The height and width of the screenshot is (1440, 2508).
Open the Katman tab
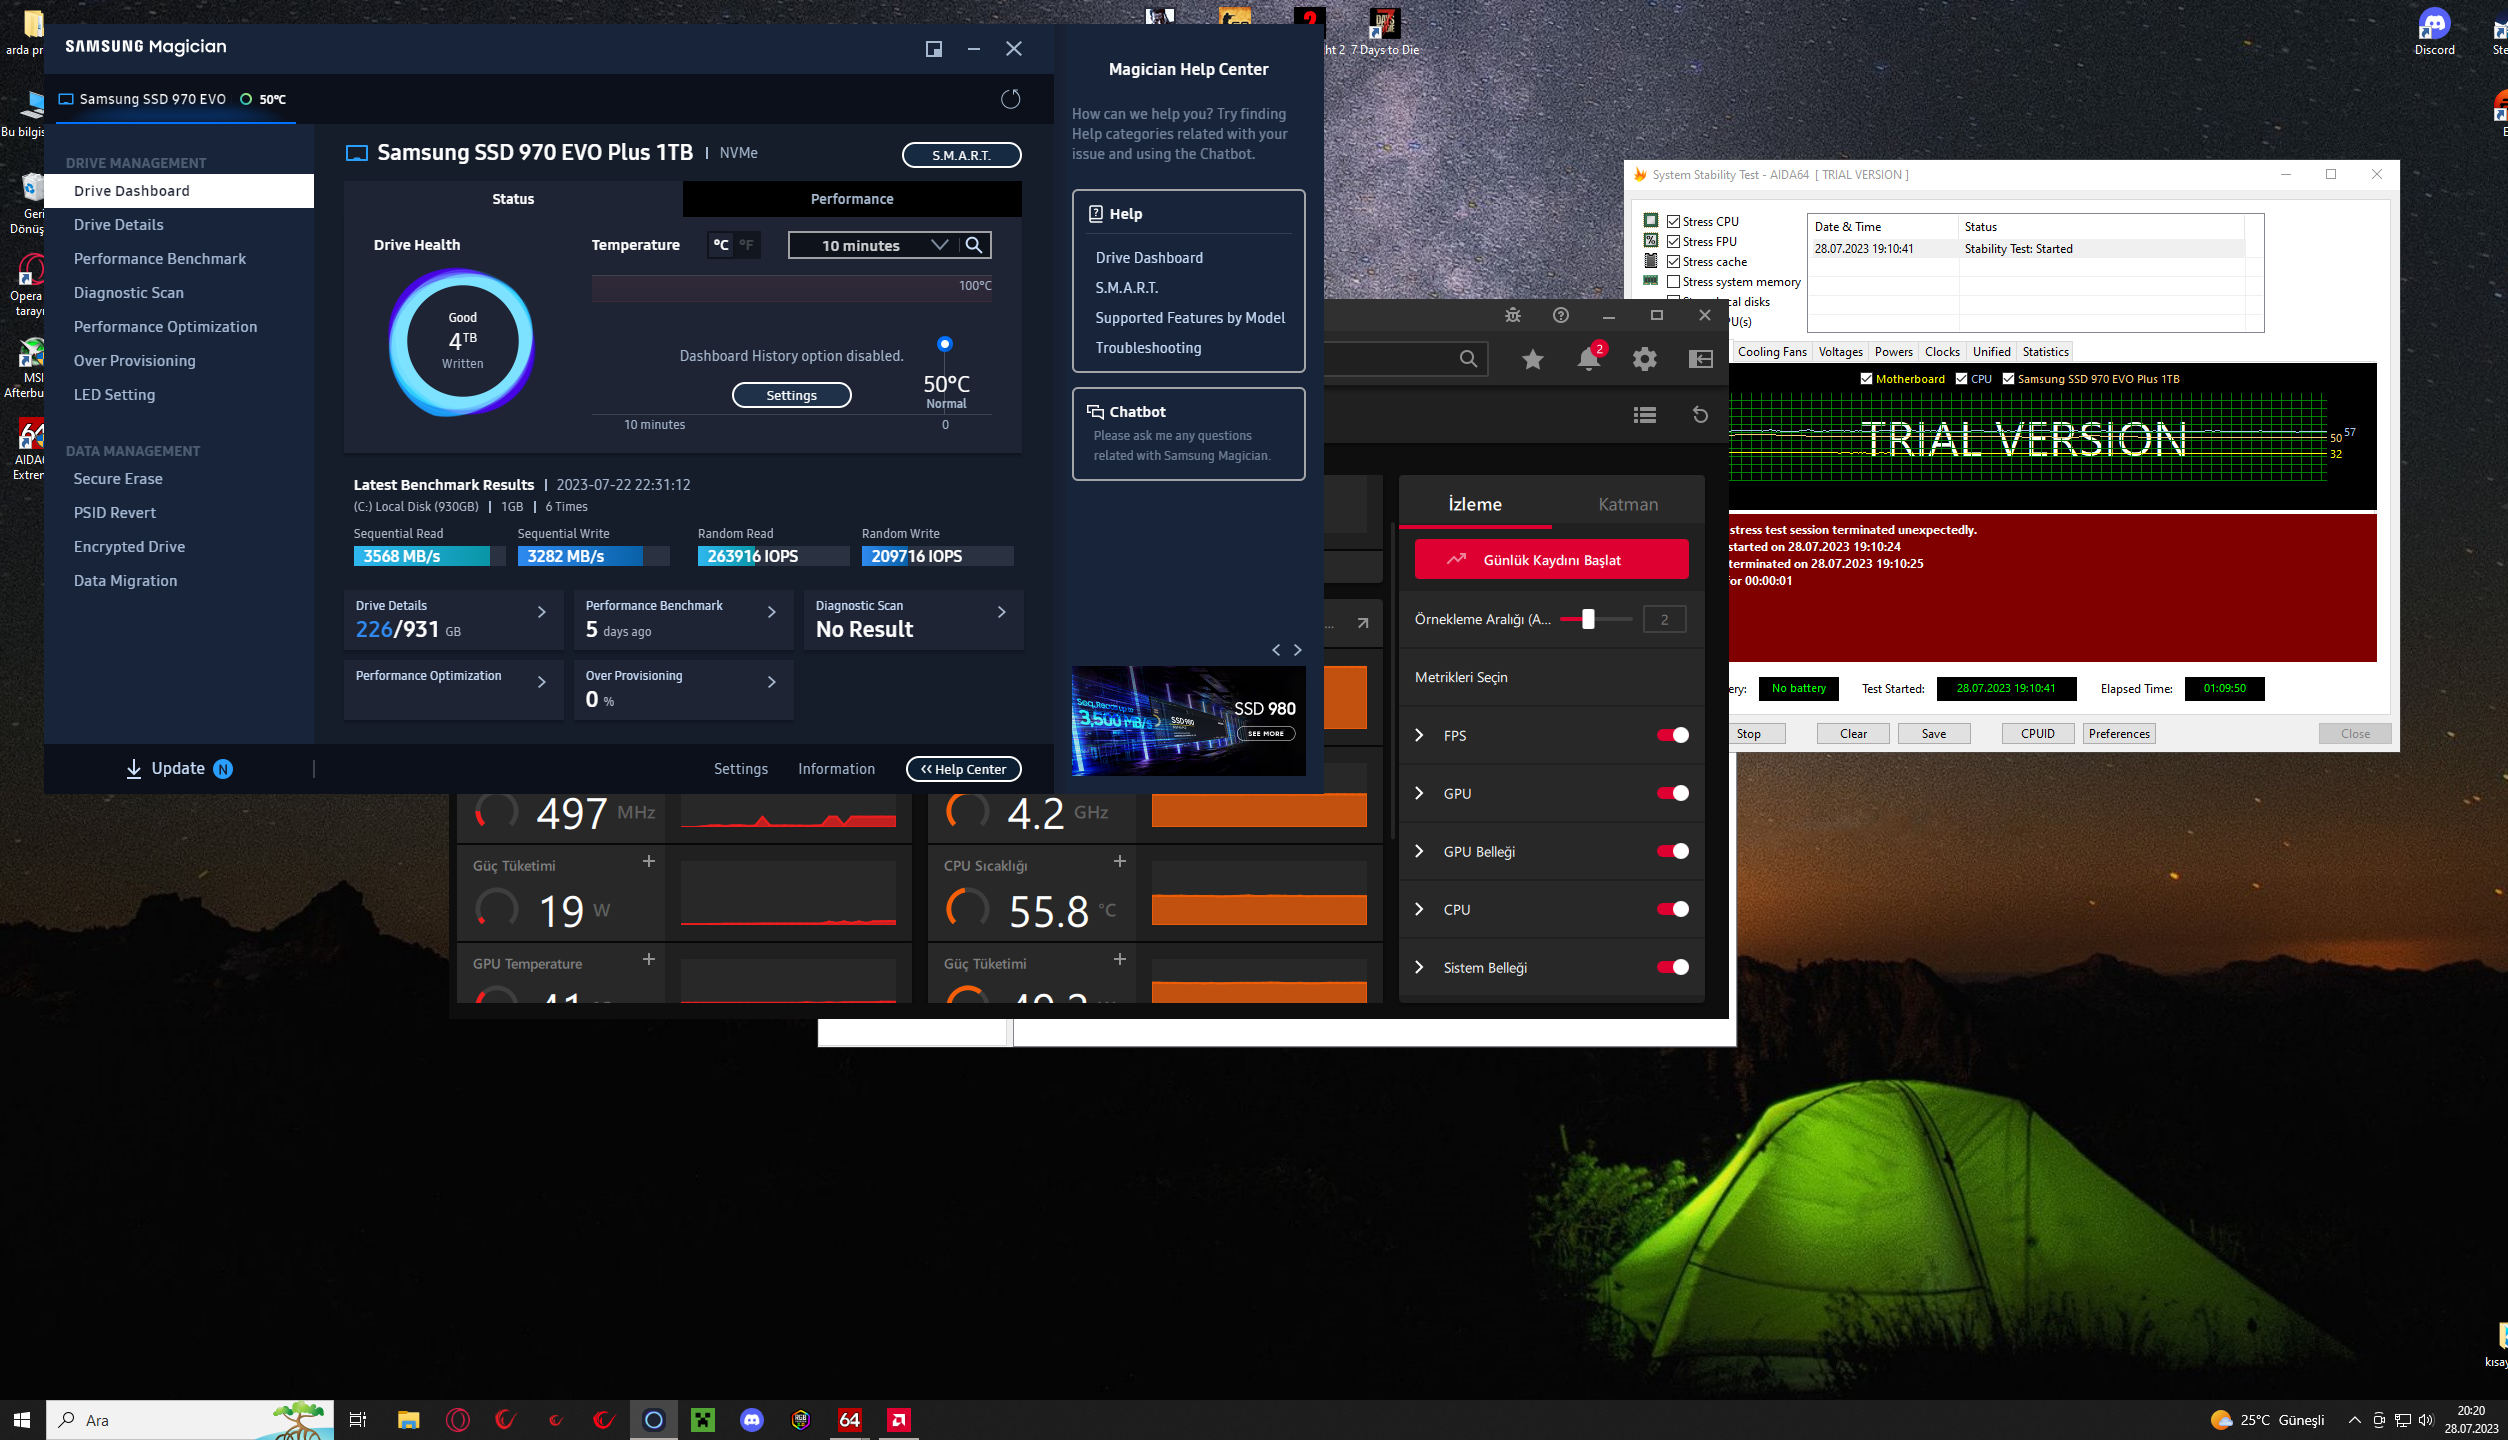click(x=1627, y=504)
